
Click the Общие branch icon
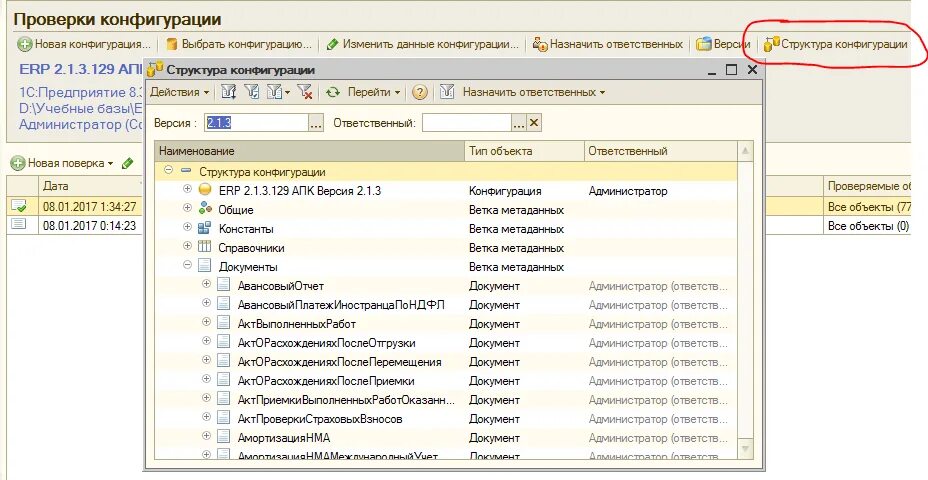click(205, 210)
